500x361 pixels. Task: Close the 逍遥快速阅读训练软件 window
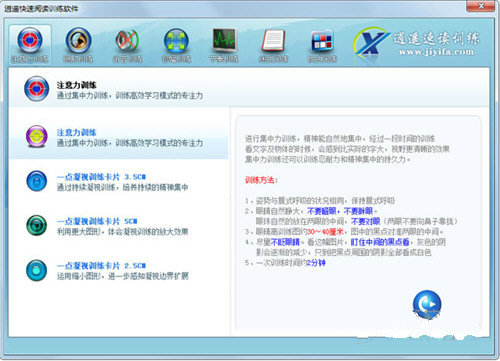coord(480,6)
